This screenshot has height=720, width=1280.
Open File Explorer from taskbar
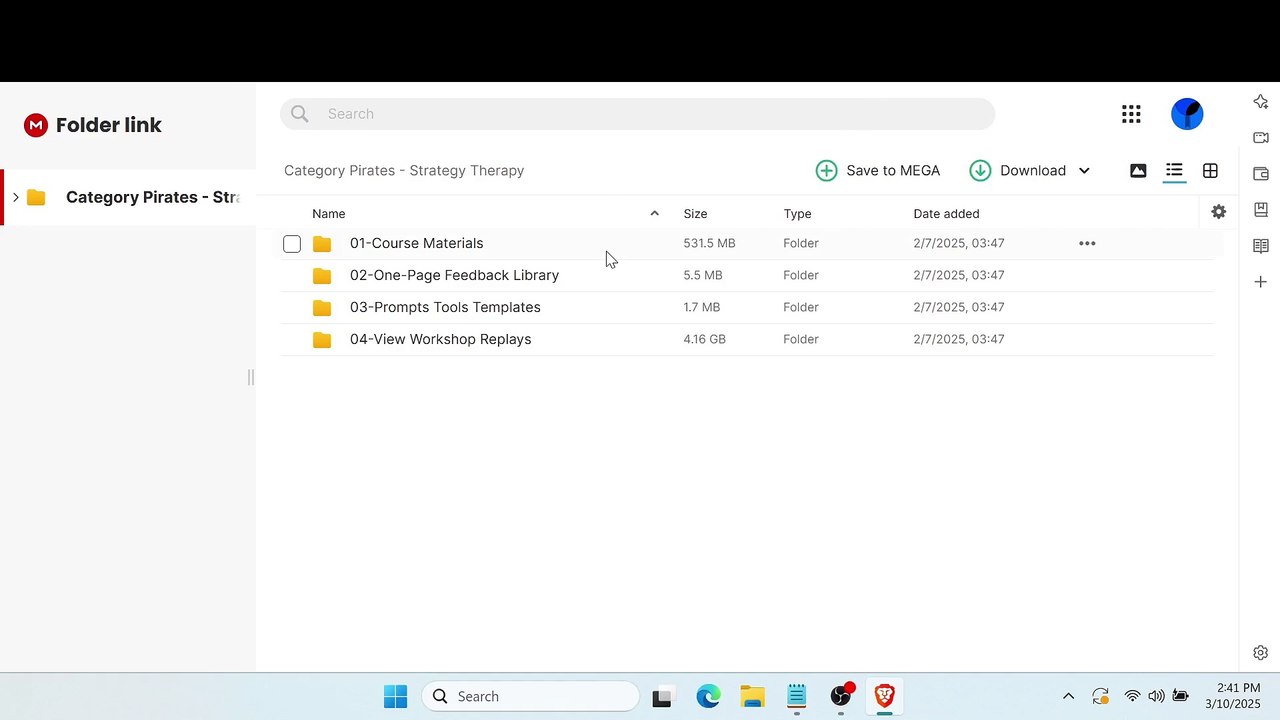[x=752, y=696]
